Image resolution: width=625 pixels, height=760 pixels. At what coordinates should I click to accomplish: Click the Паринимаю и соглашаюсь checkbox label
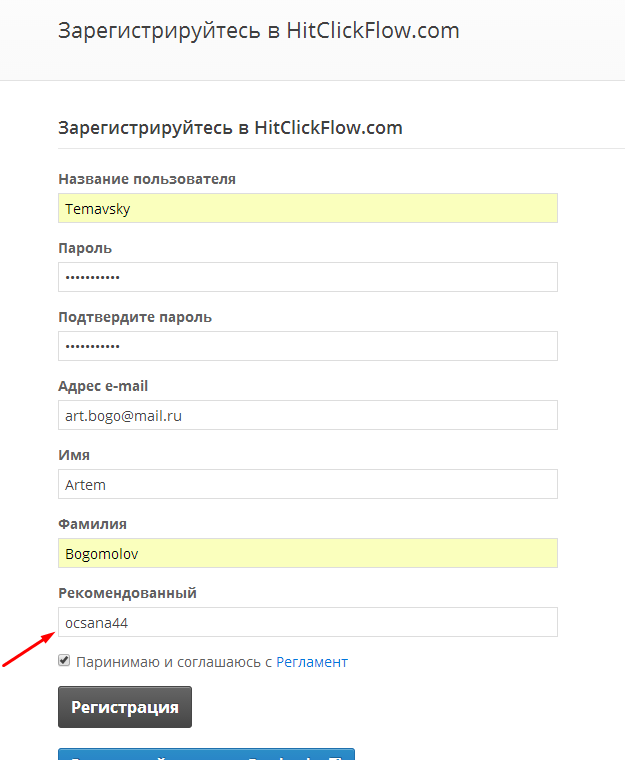174,662
